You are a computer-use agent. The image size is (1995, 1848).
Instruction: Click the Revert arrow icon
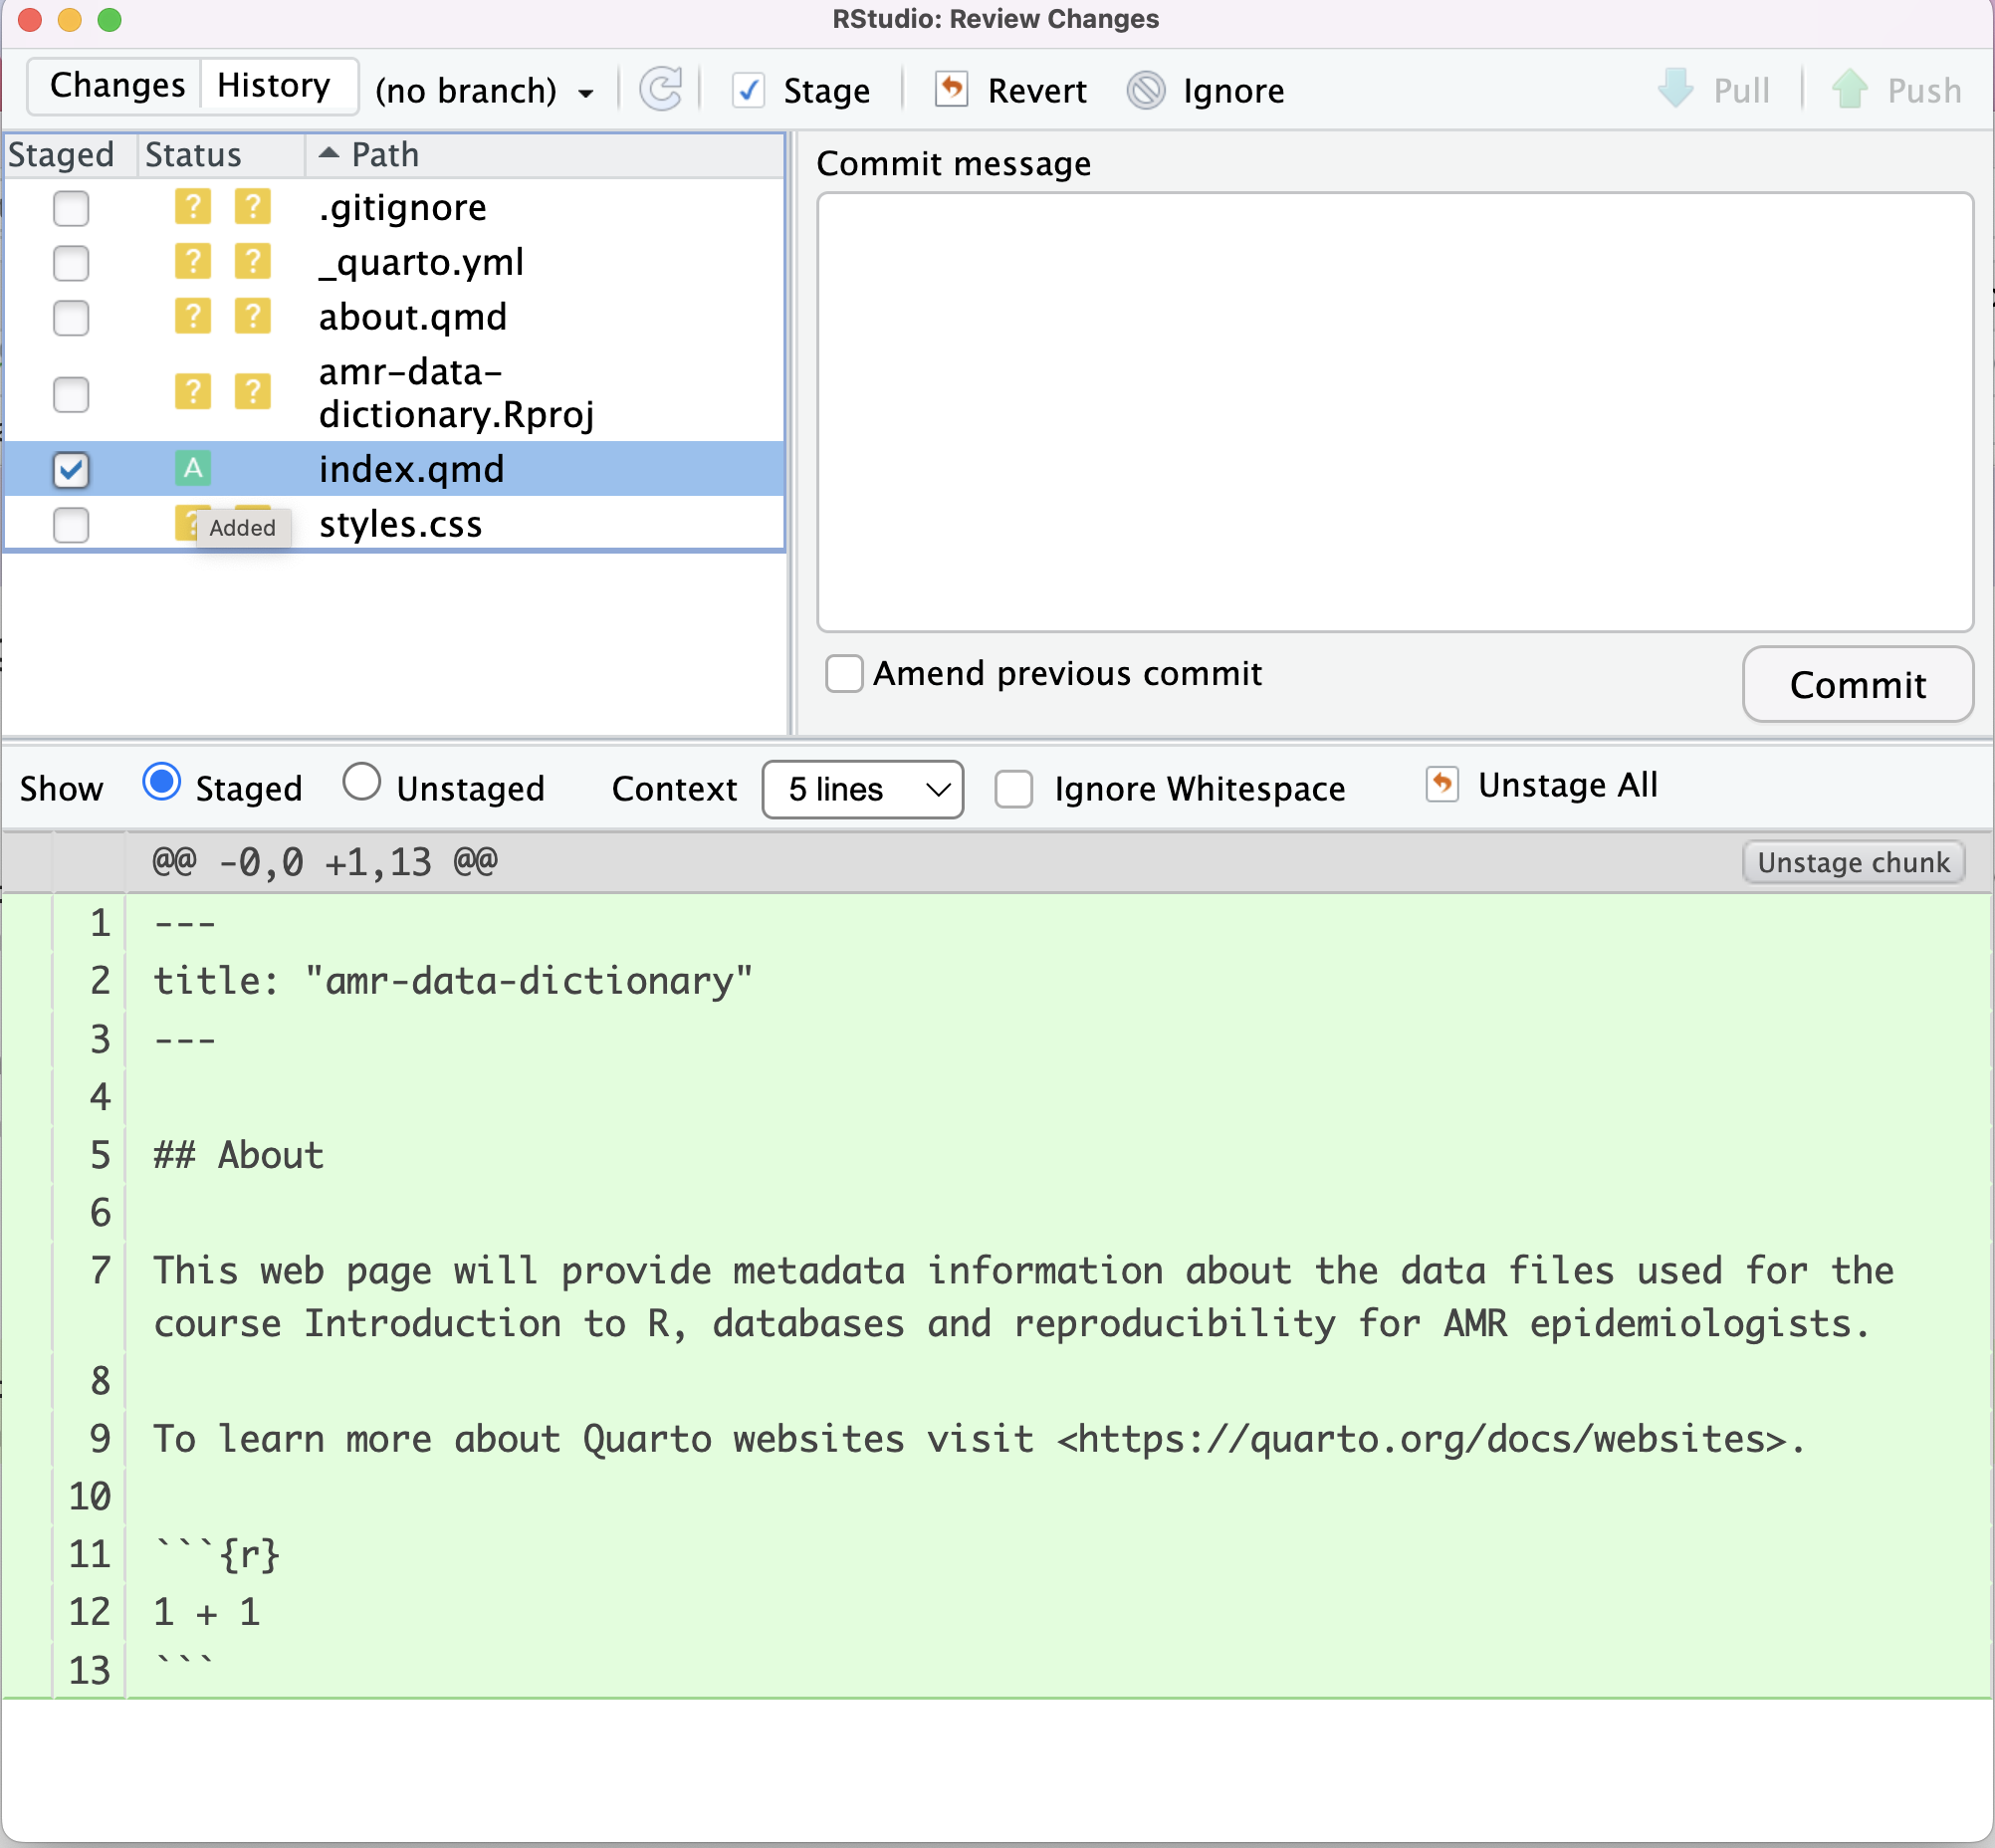[951, 89]
